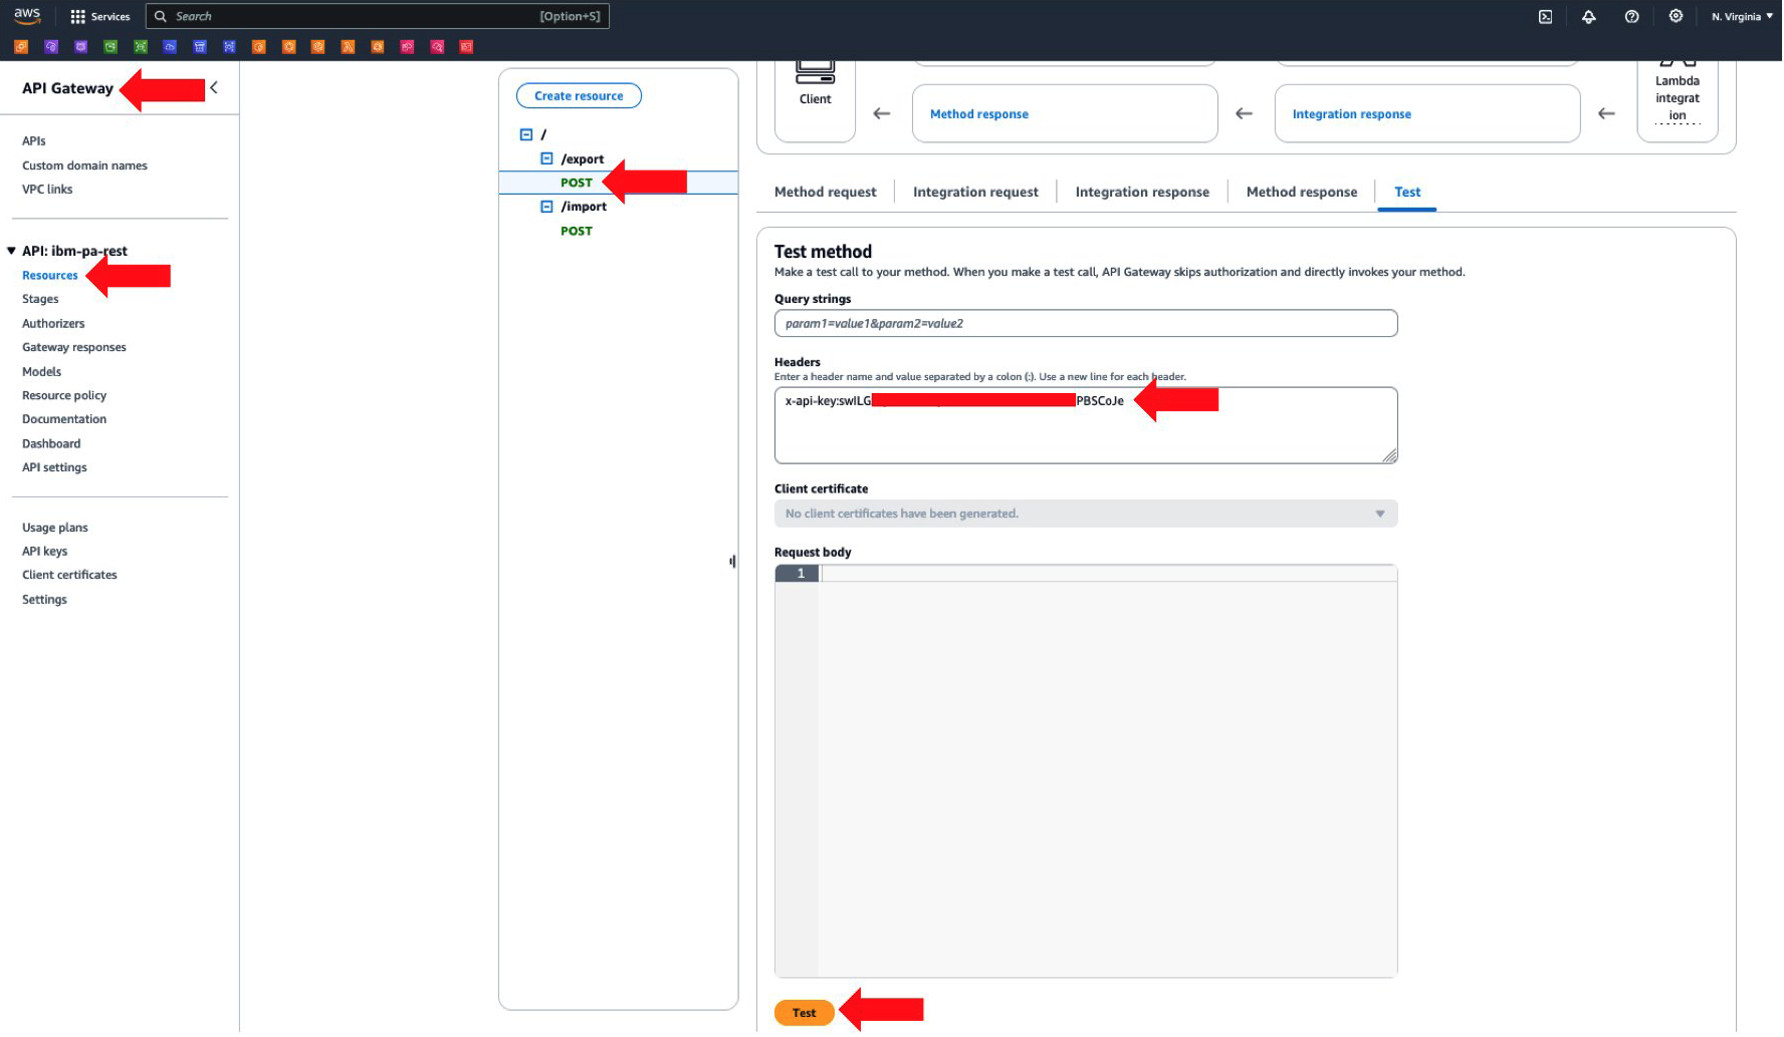Open API keys
The height and width of the screenshot is (1037, 1784).
click(x=45, y=552)
